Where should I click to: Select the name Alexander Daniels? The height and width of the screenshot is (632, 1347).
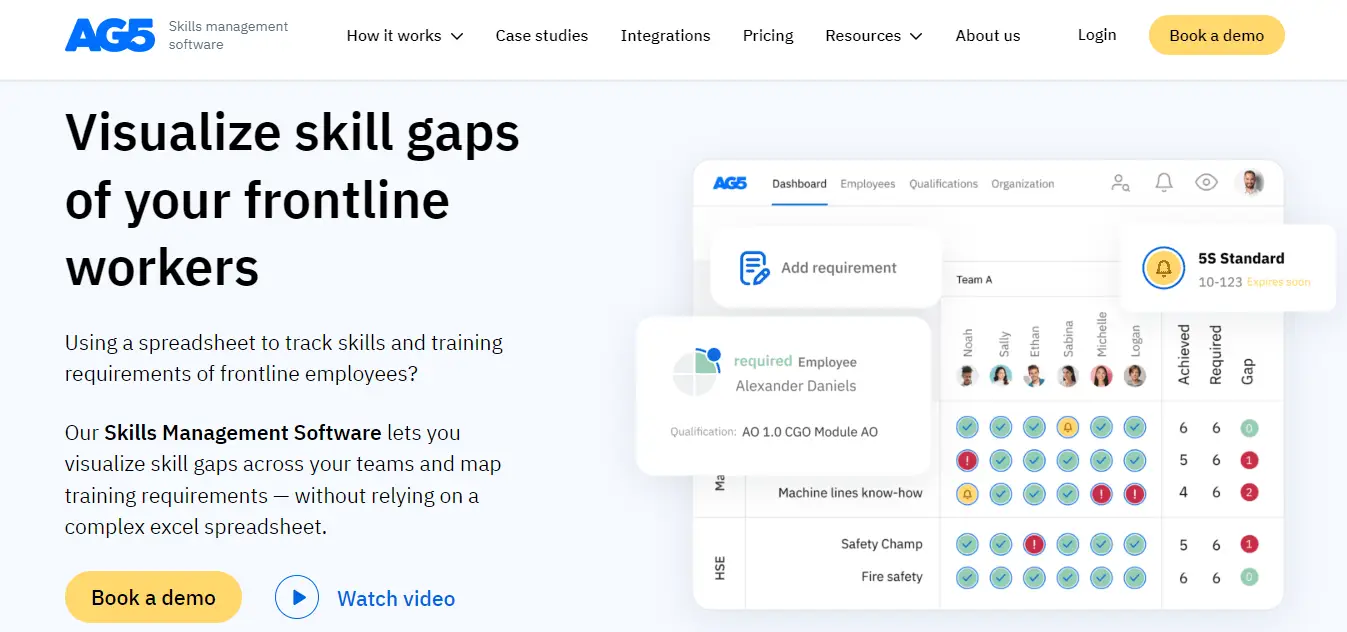point(796,386)
